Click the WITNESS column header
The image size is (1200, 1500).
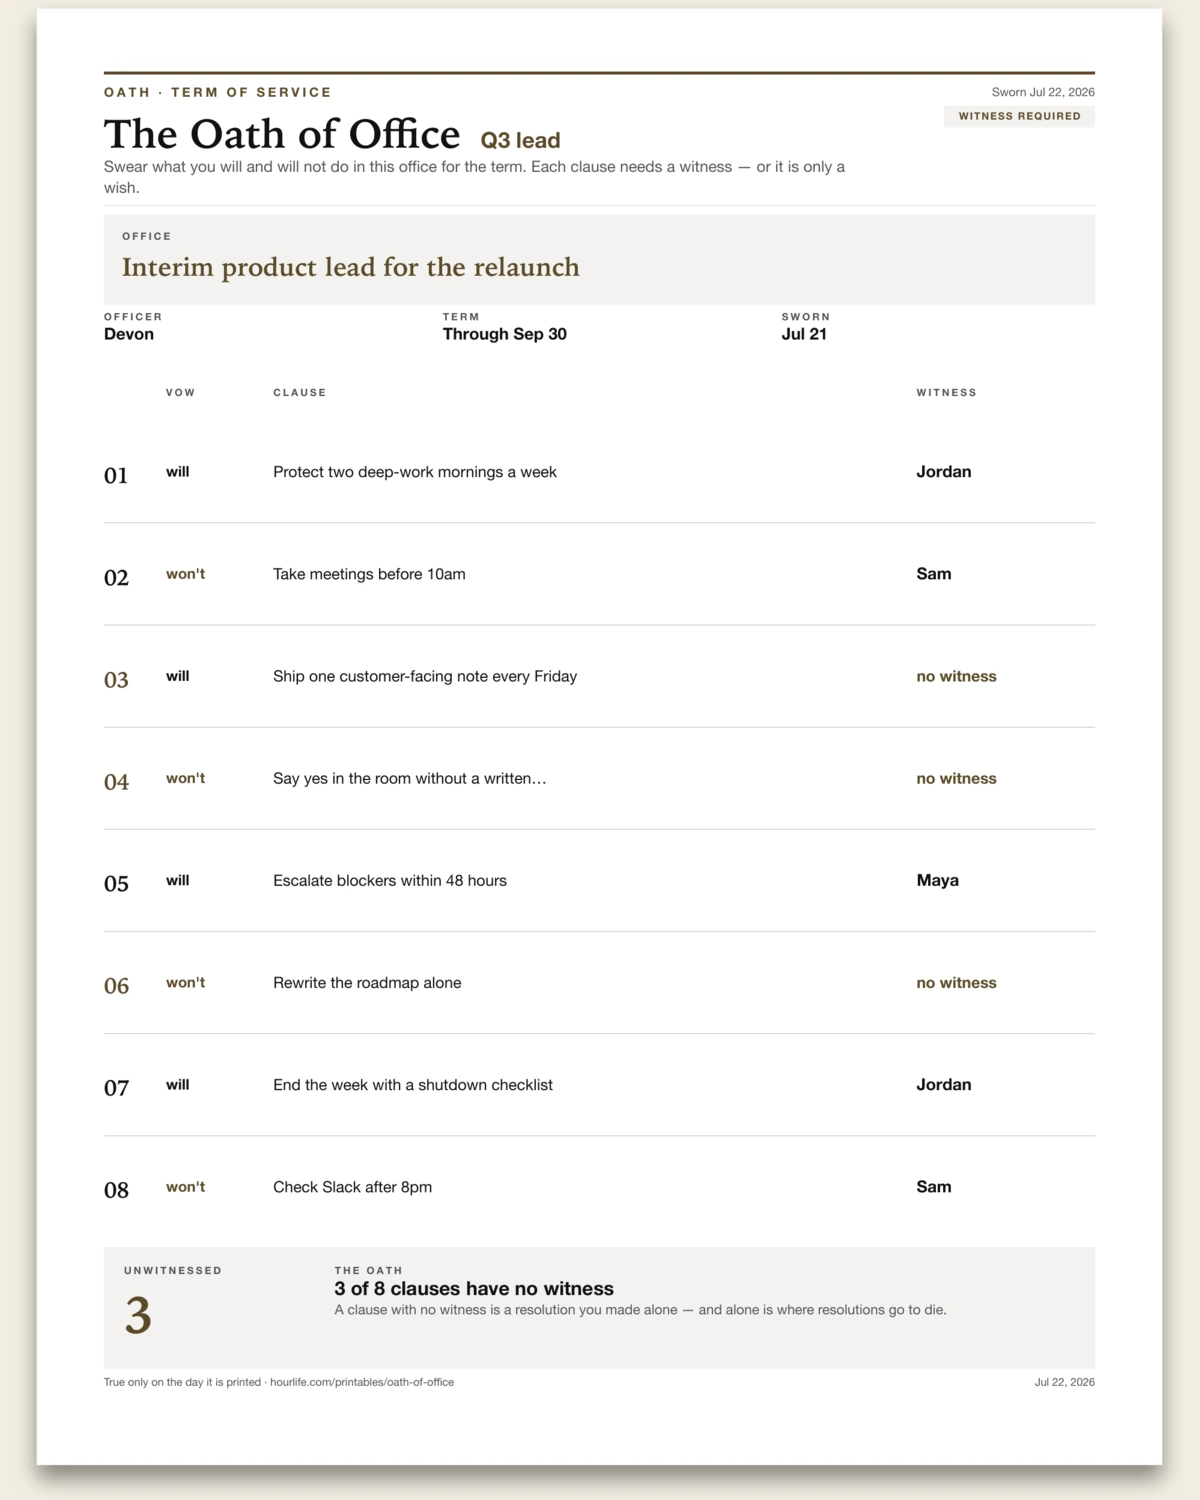pos(947,393)
